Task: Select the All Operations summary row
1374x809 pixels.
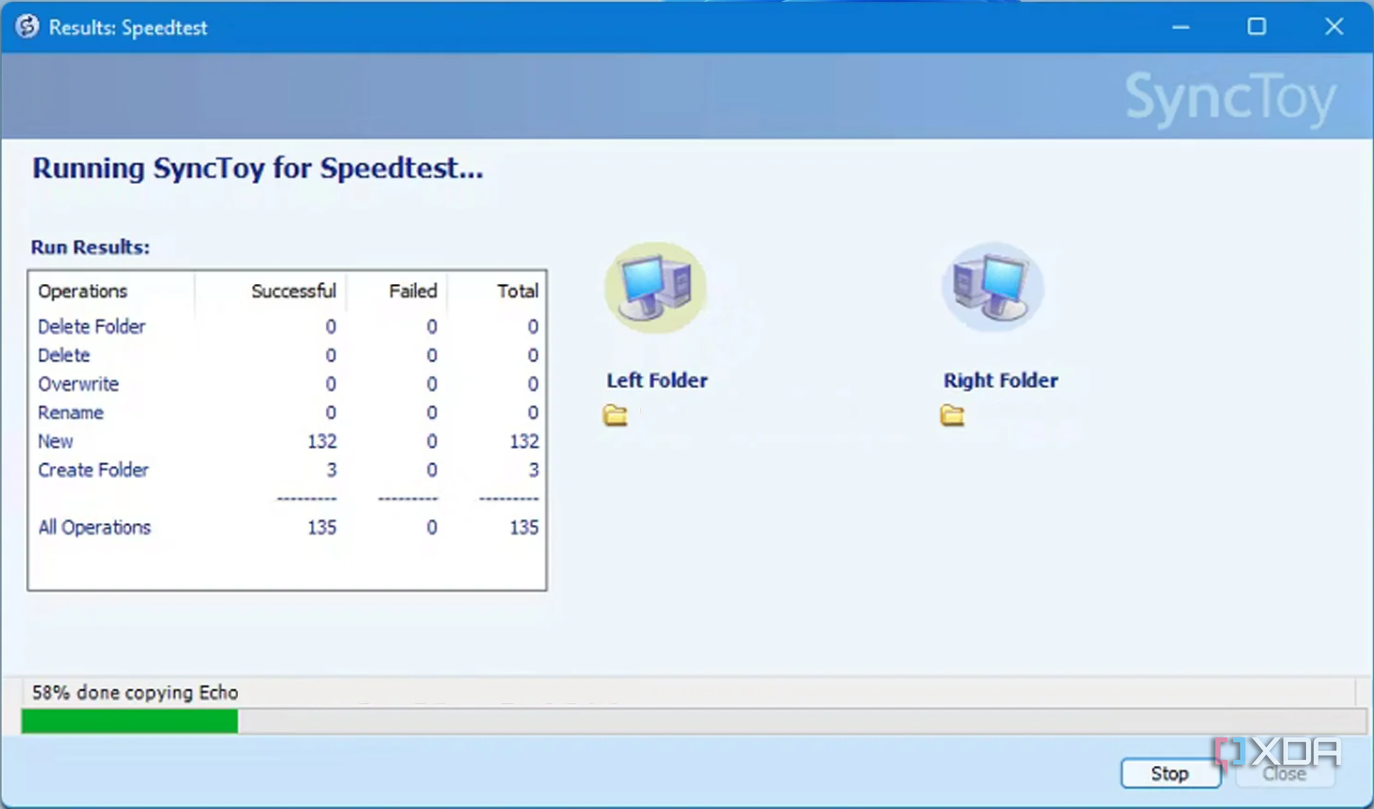Action: point(94,527)
